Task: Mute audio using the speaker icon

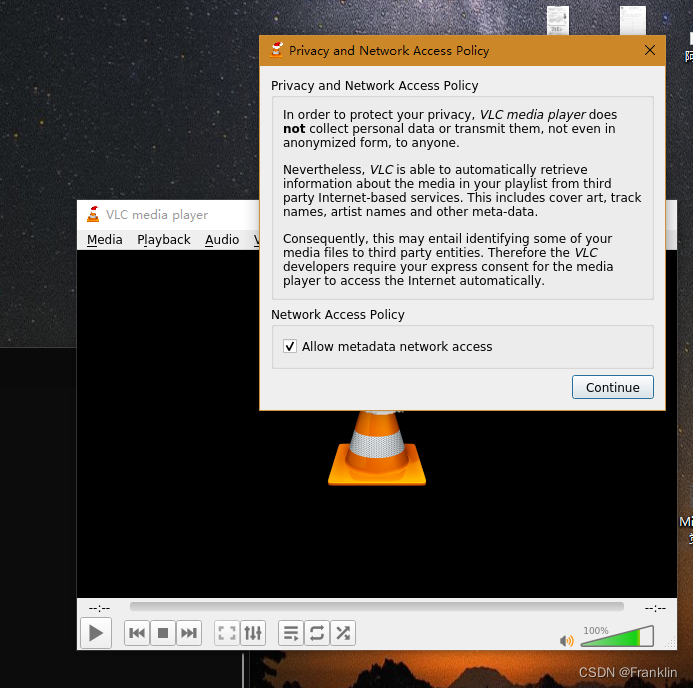Action: [x=567, y=640]
